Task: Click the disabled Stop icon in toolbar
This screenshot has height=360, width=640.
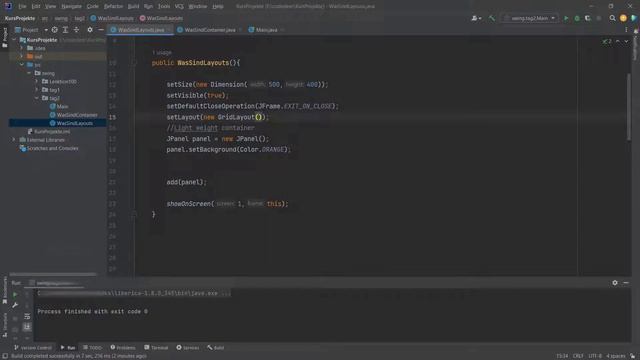Action: pos(599,18)
